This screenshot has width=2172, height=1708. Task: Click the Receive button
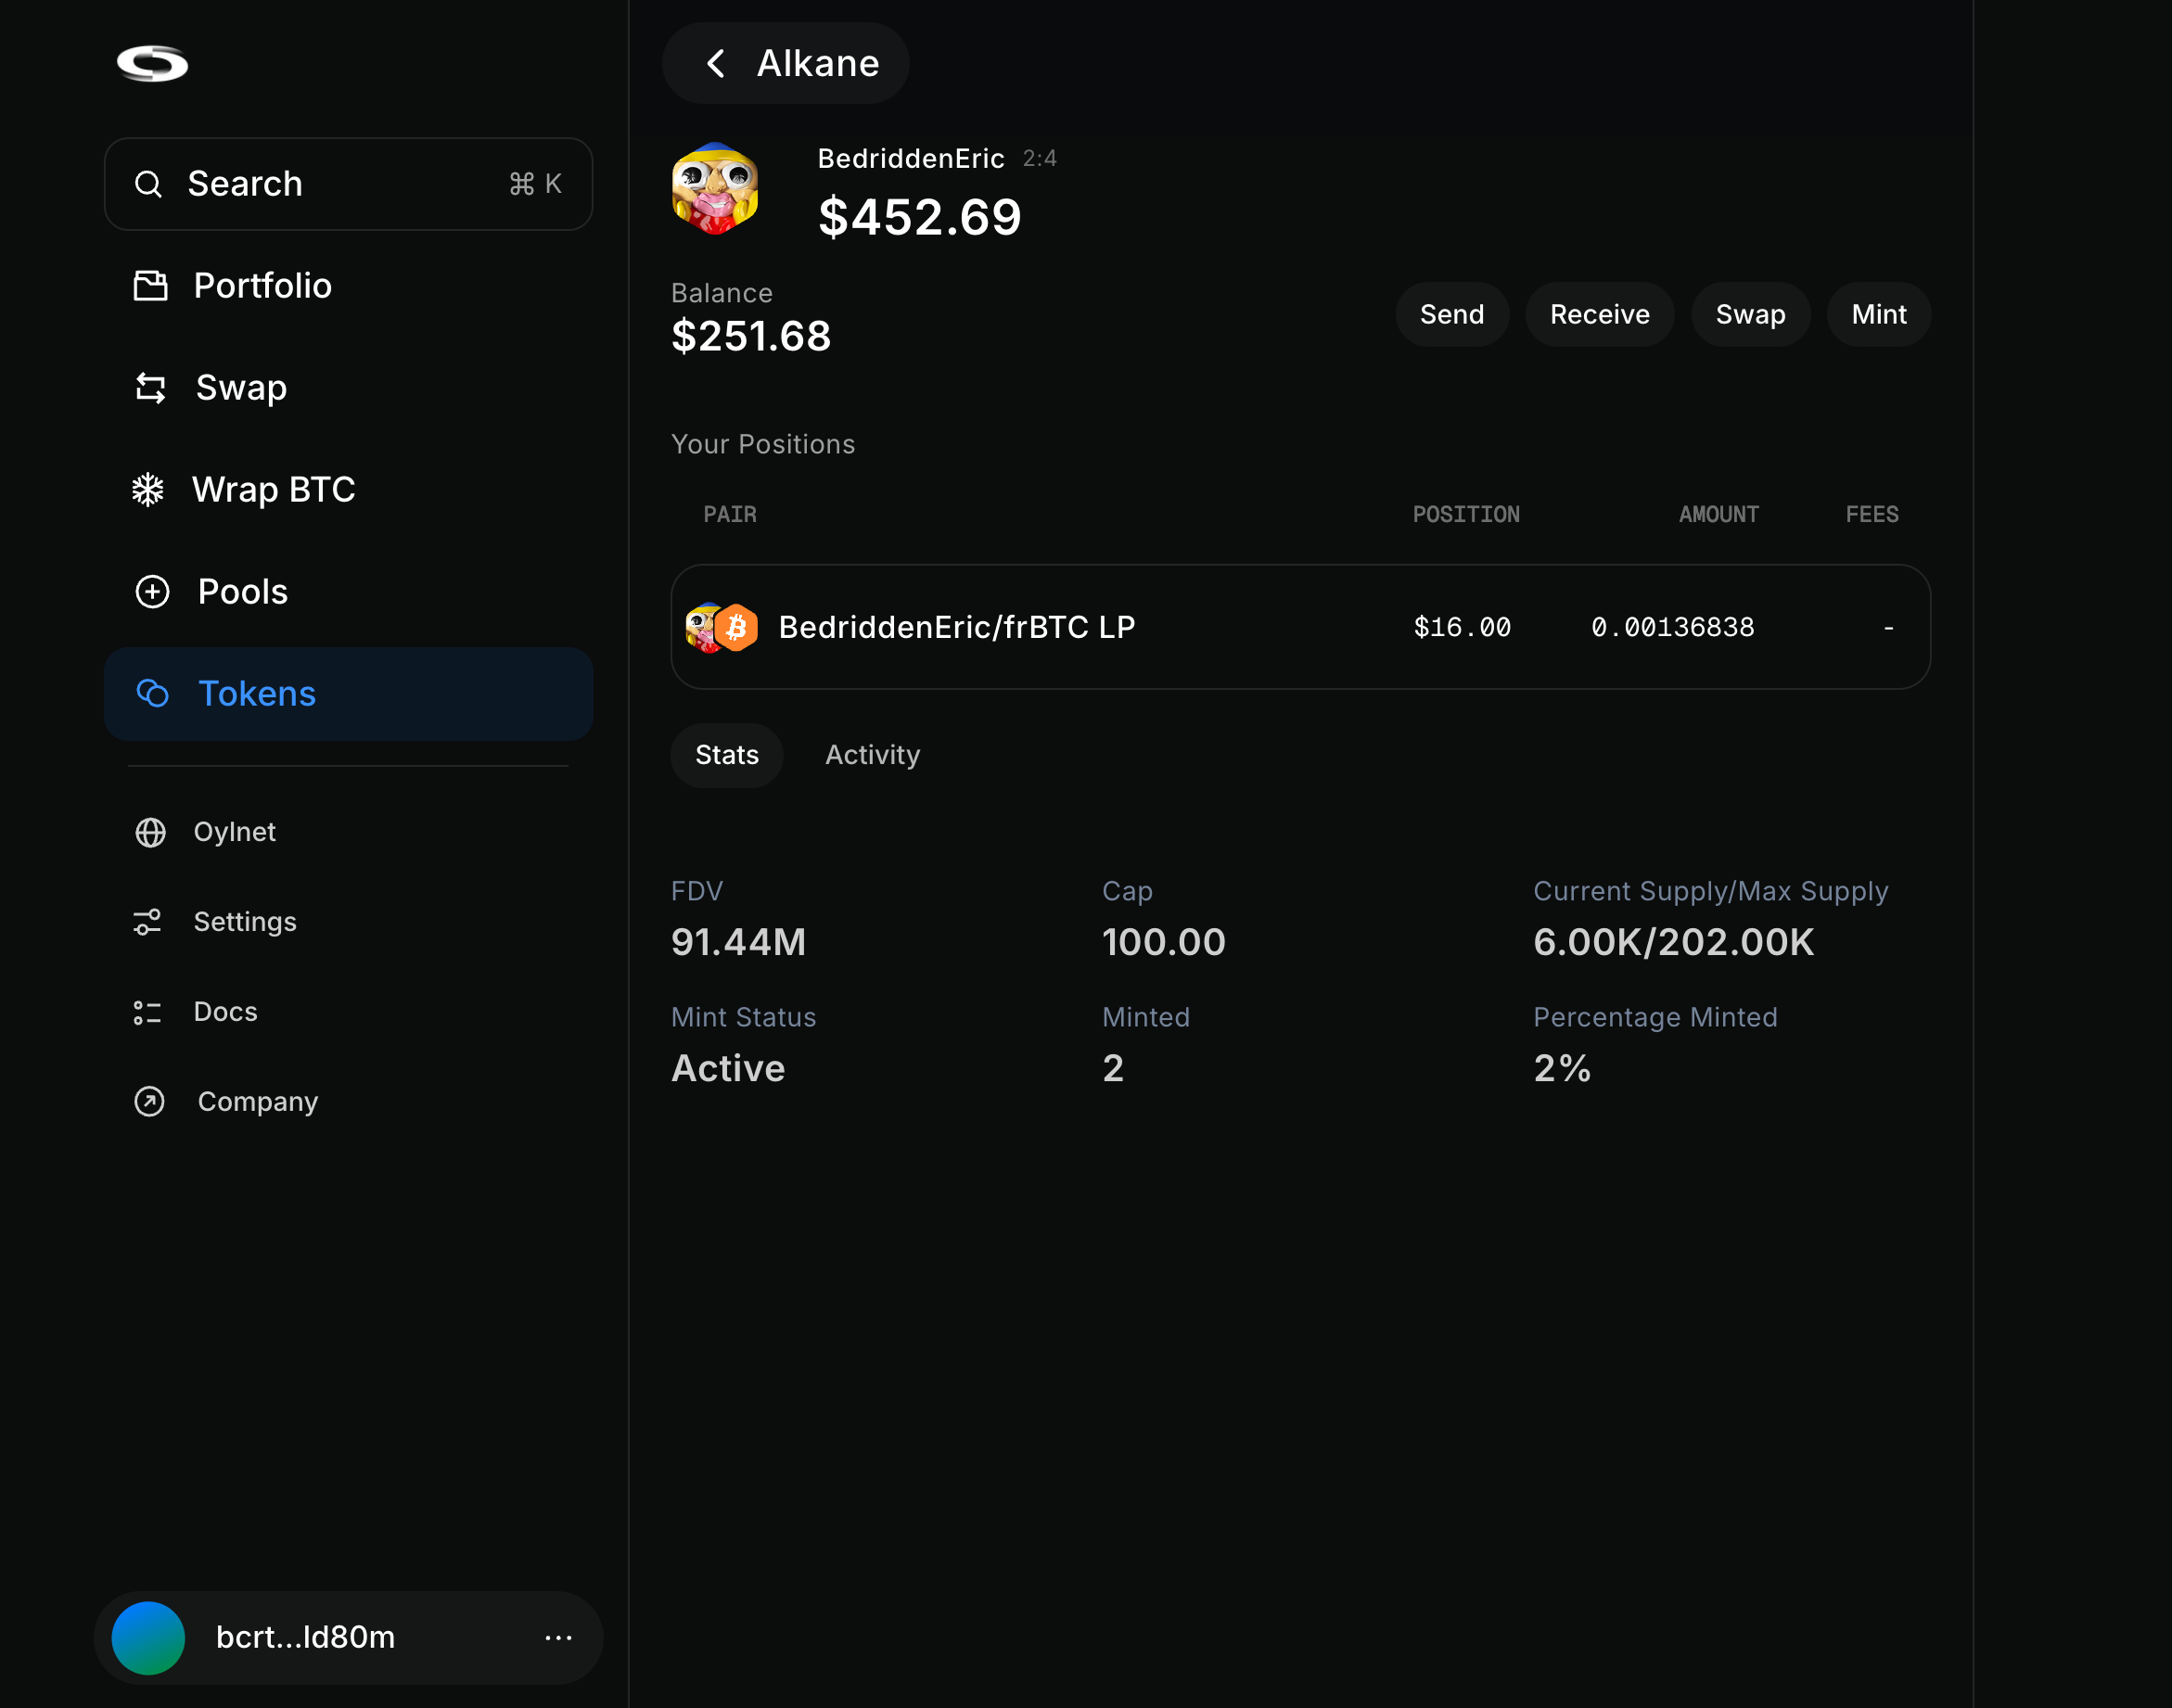click(x=1600, y=314)
